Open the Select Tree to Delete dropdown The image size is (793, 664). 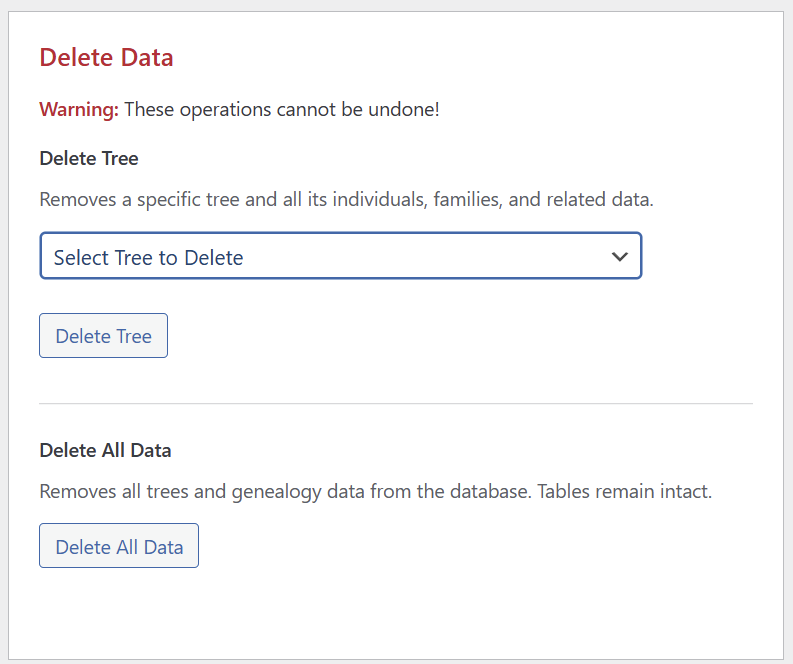click(x=340, y=257)
